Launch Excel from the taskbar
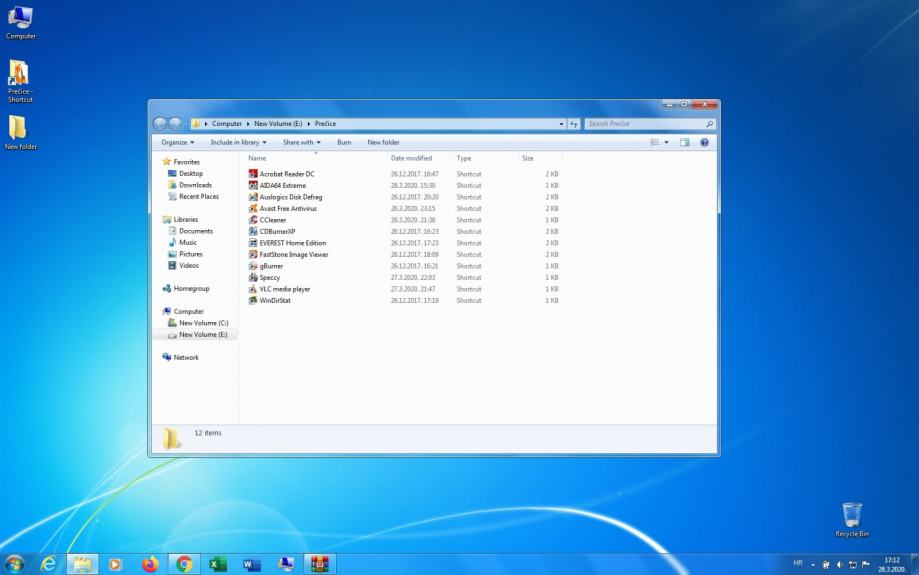The height and width of the screenshot is (575, 919). pos(217,564)
